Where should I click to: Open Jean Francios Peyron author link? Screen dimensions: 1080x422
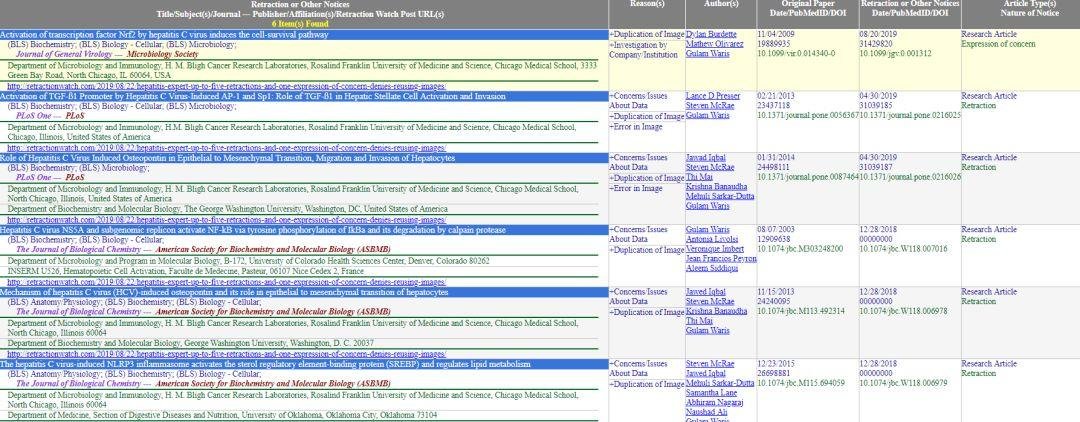pos(720,259)
